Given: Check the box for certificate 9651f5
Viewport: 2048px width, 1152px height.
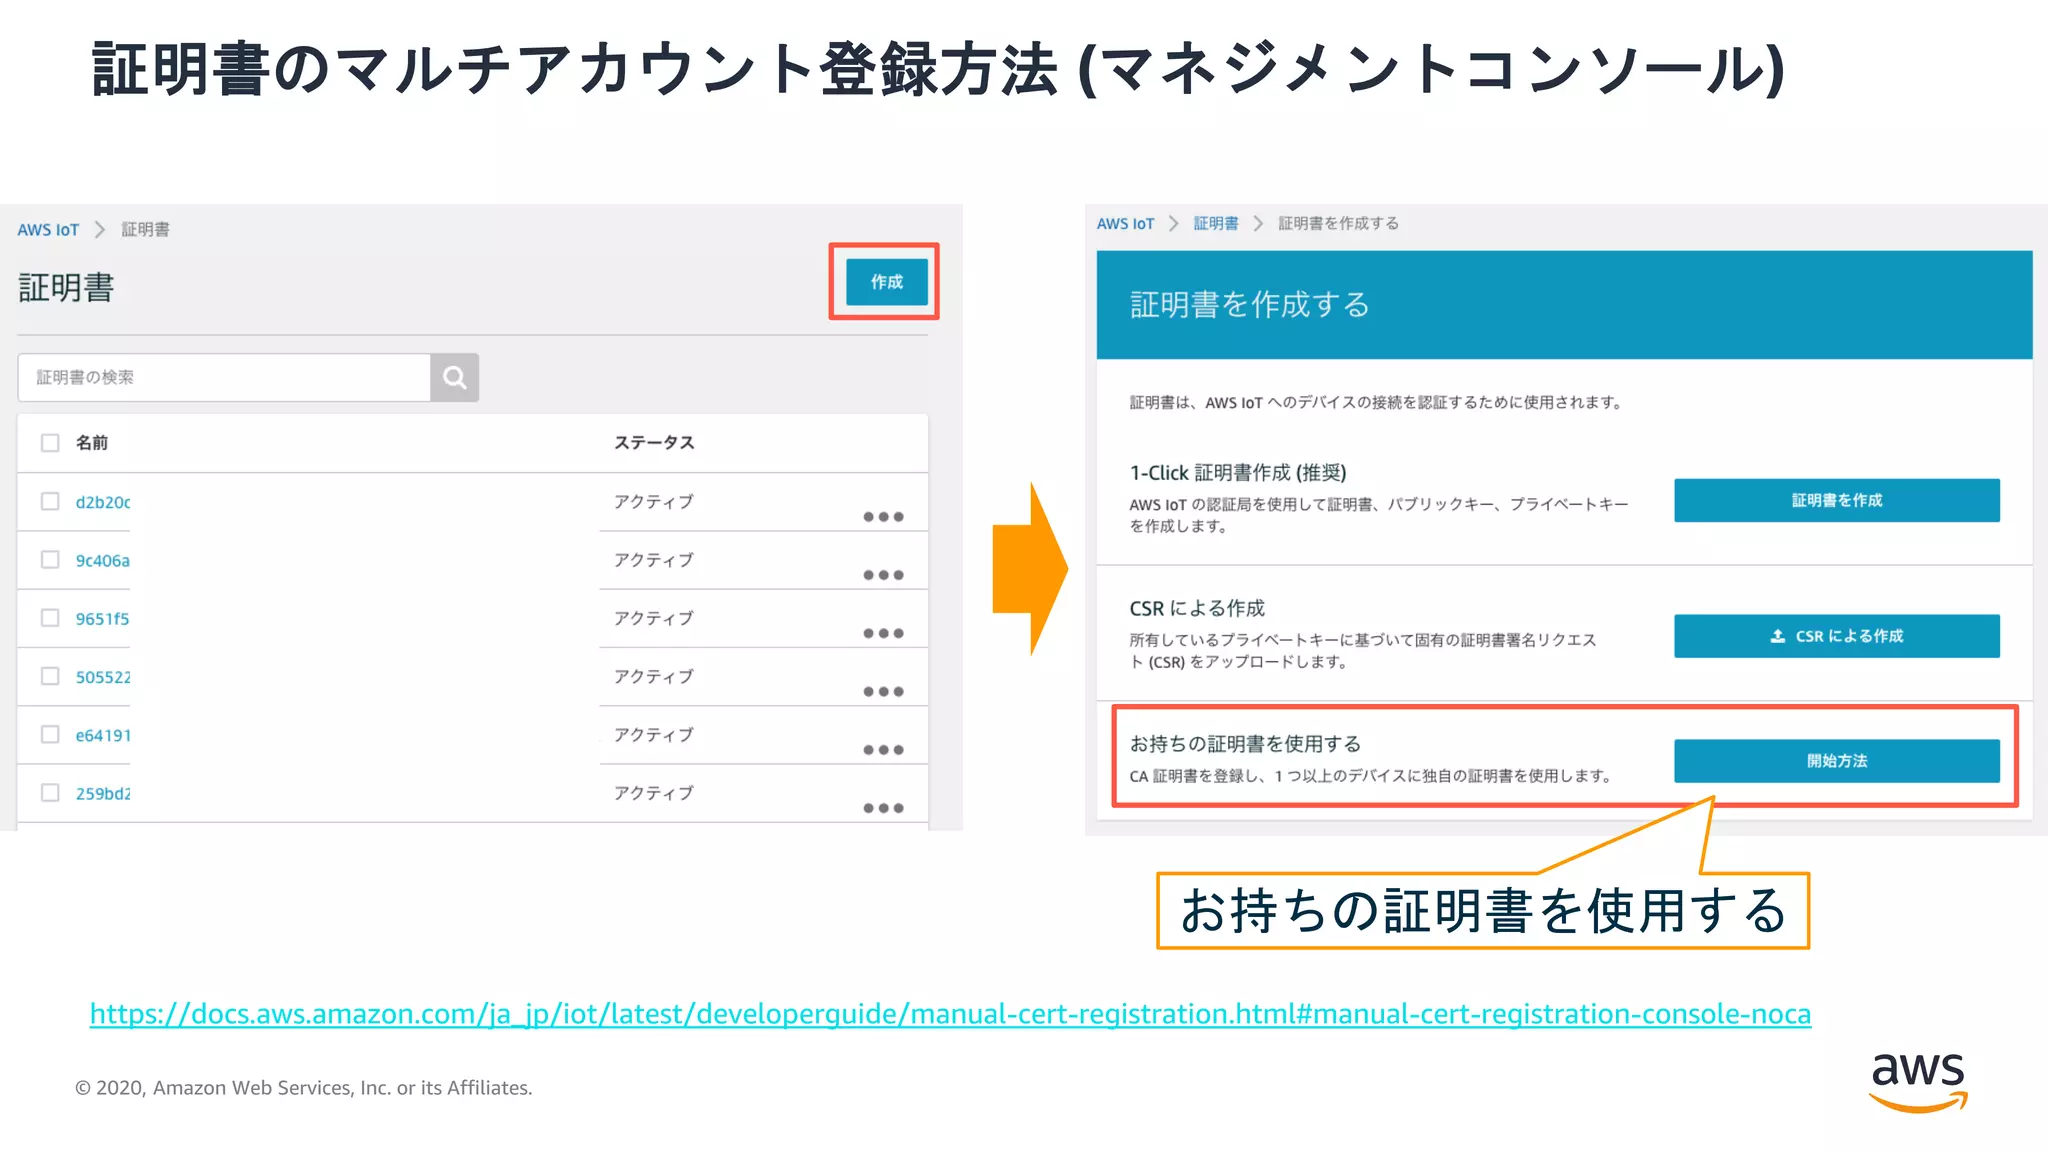Looking at the screenshot, I should click(50, 618).
